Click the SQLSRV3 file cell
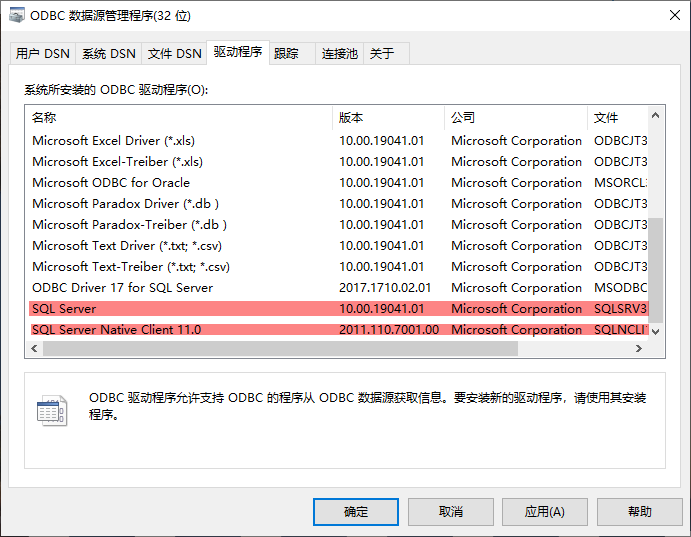Screen dimensions: 691x537 pyautogui.click(x=621, y=309)
